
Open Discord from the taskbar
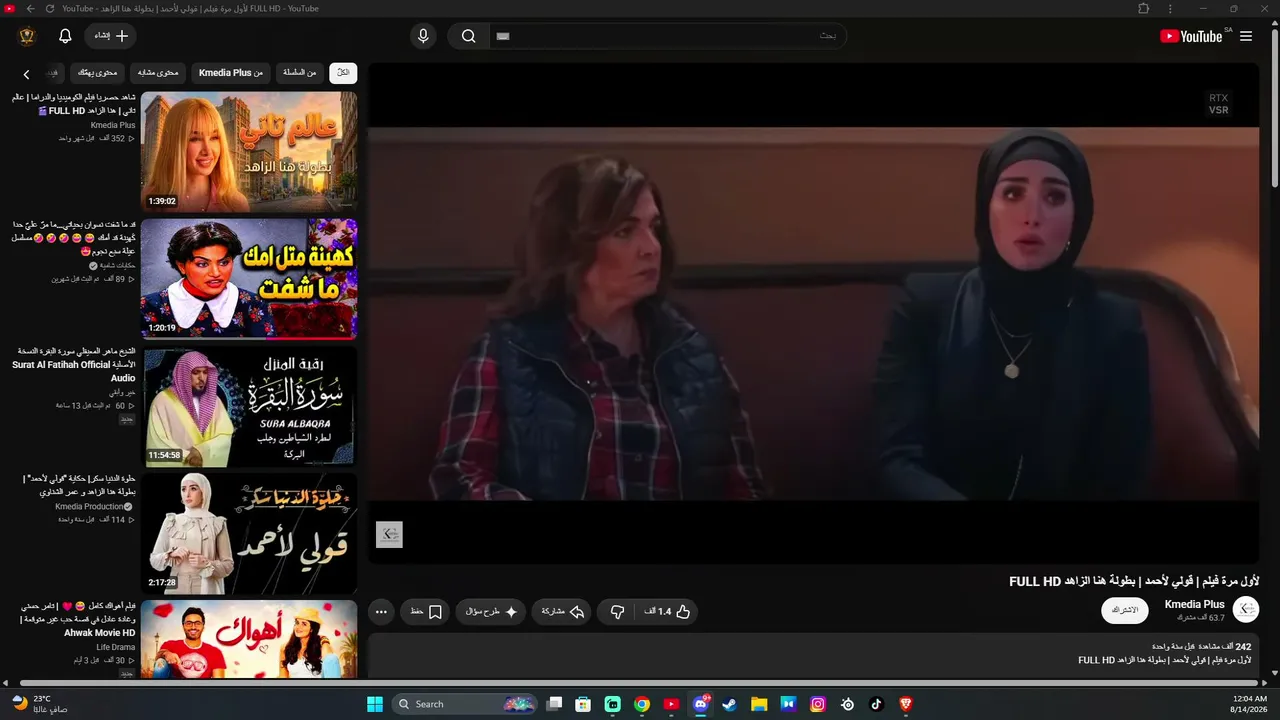click(x=701, y=704)
